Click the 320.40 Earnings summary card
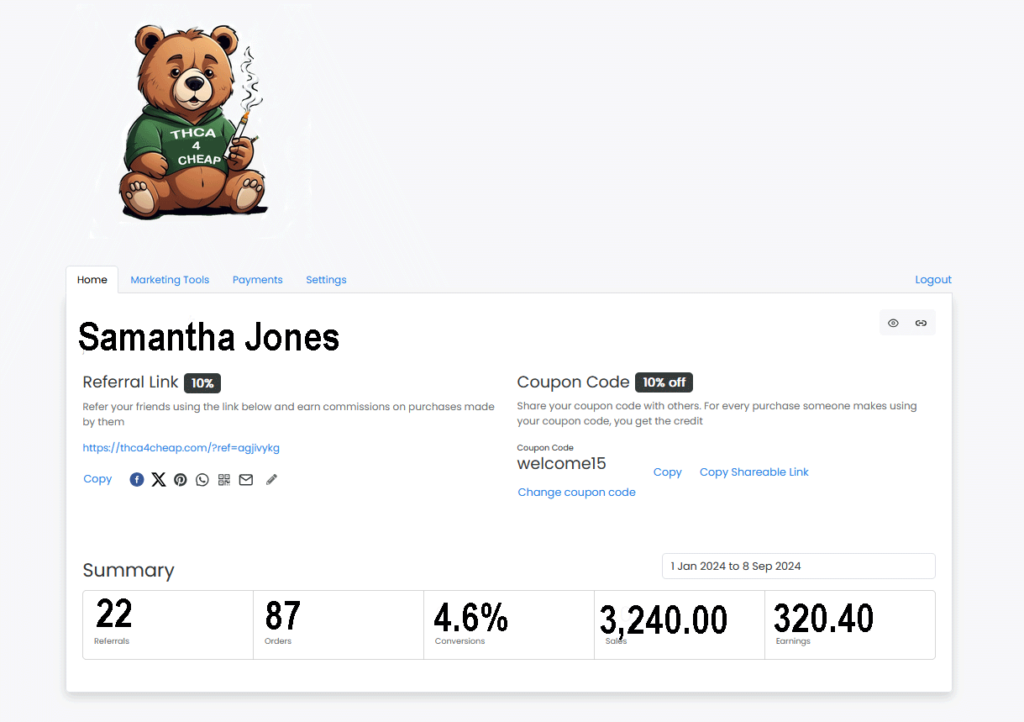This screenshot has height=722, width=1024. tap(850, 625)
